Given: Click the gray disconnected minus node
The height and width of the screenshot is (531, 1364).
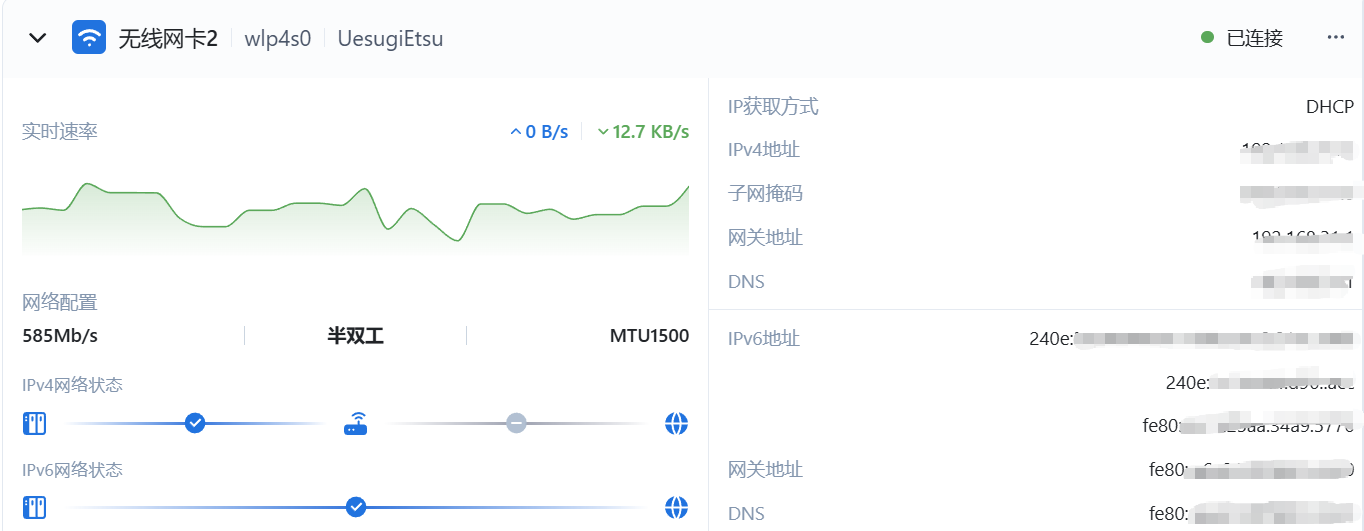Looking at the screenshot, I should [x=516, y=423].
